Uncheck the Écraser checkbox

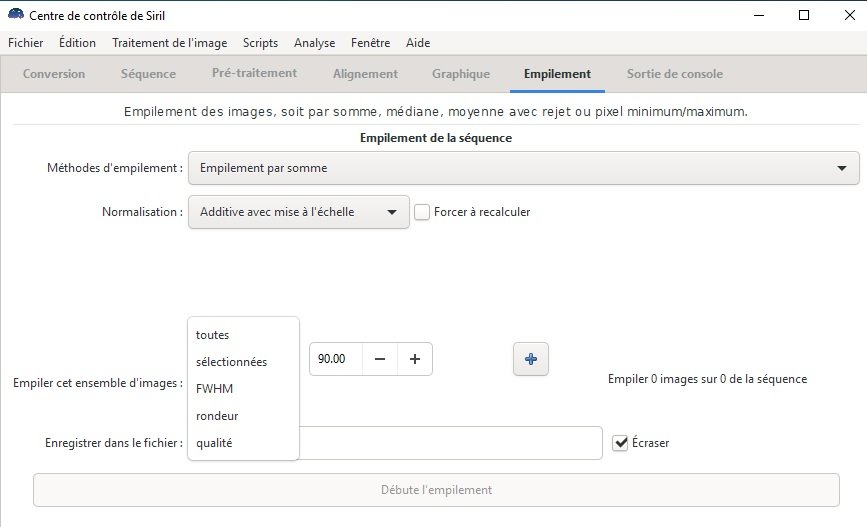pyautogui.click(x=620, y=442)
